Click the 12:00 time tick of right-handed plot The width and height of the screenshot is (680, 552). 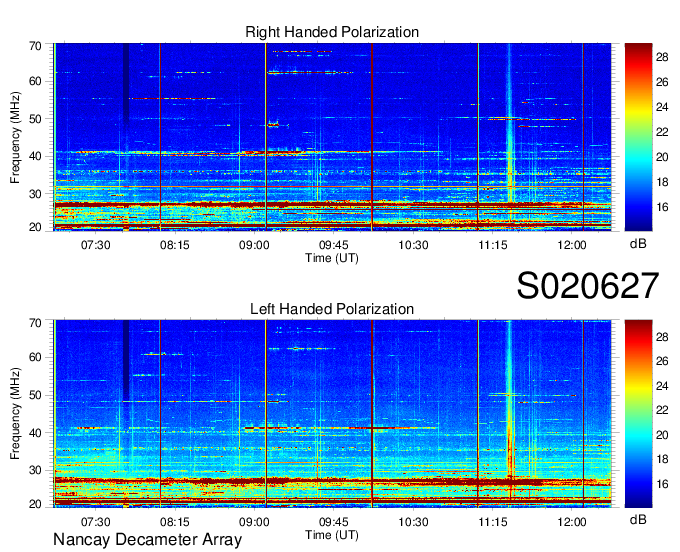(x=572, y=245)
